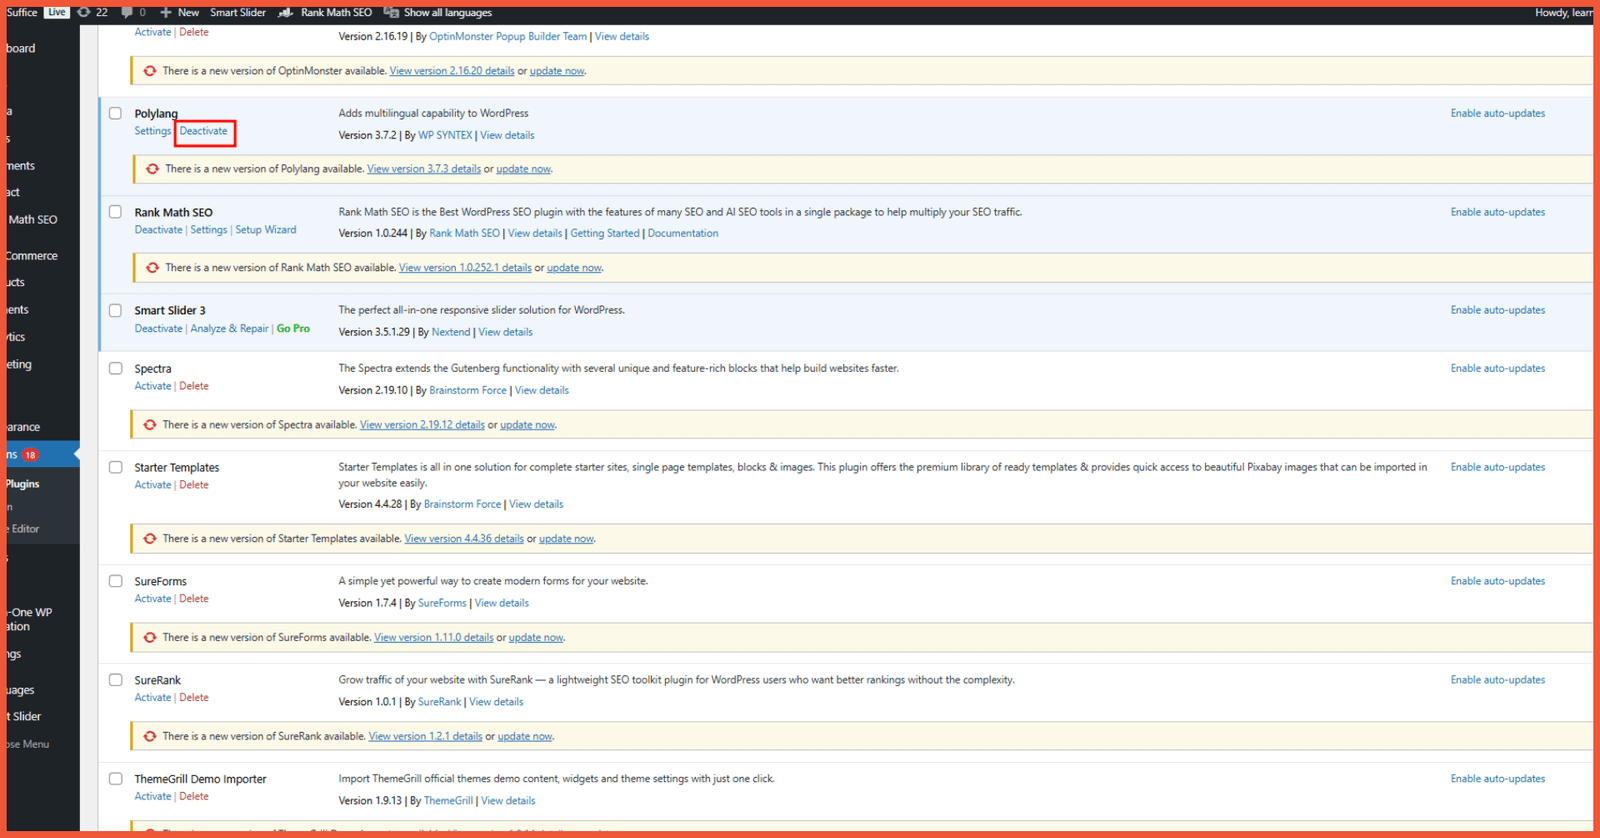Screen dimensions: 1600x838
Task: Update OptinMonster now
Action: [x=557, y=71]
